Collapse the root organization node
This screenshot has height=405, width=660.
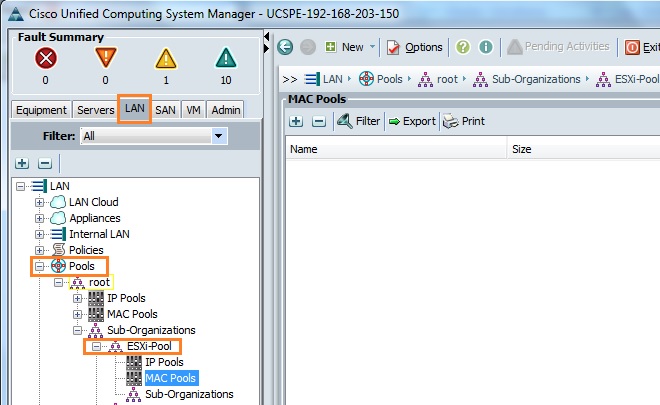pyautogui.click(x=59, y=282)
